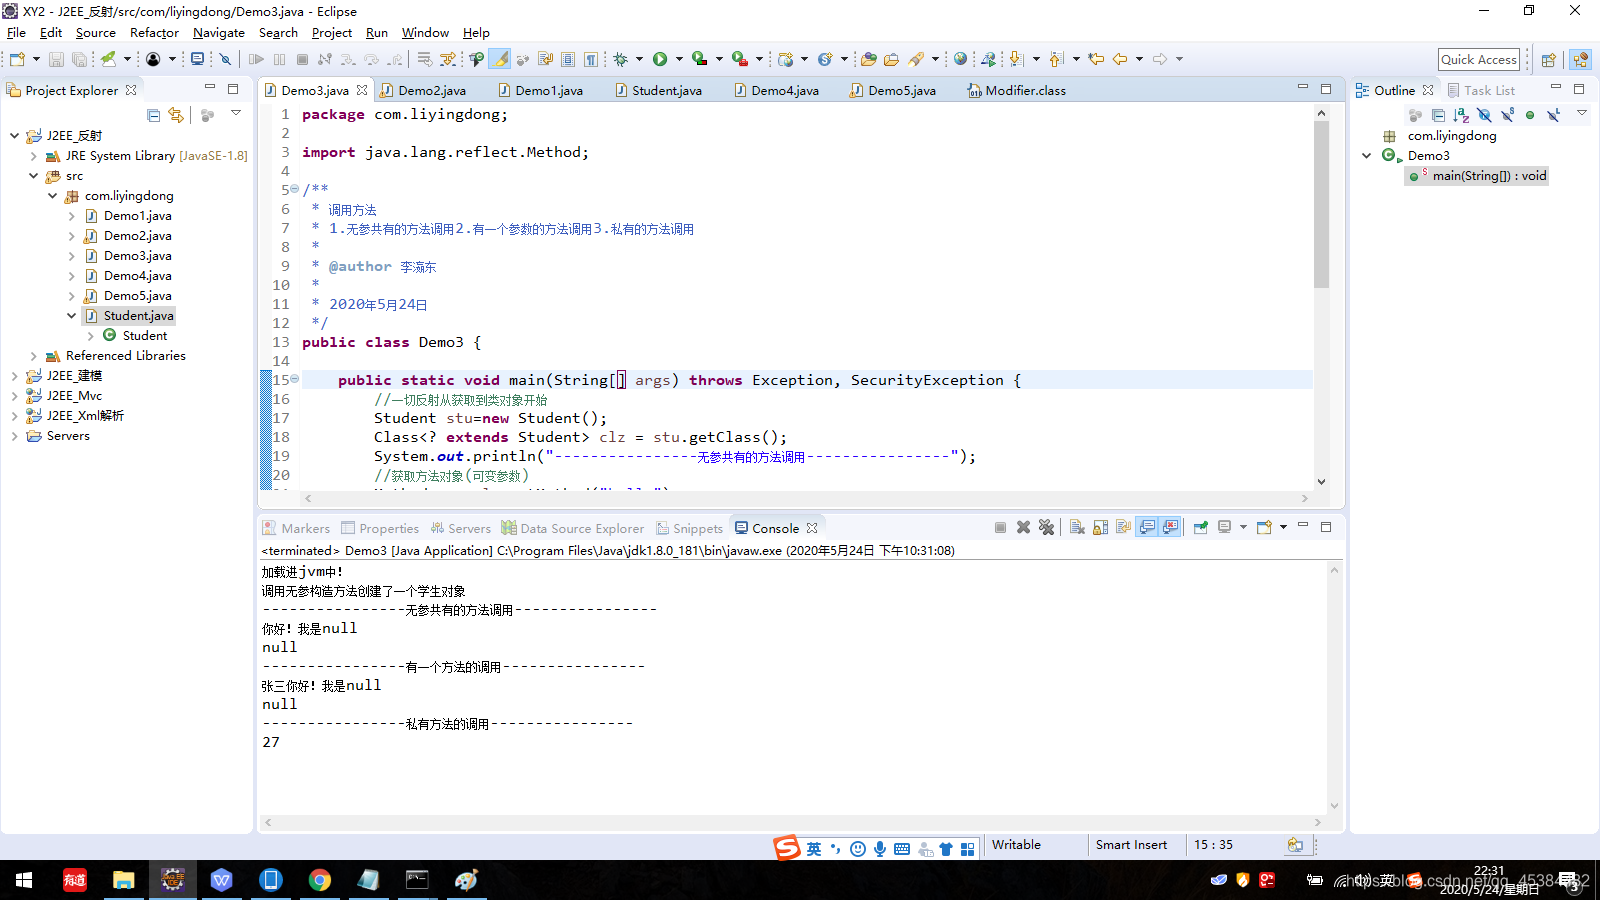
Task: Click the Open Type icon
Action: (868, 59)
